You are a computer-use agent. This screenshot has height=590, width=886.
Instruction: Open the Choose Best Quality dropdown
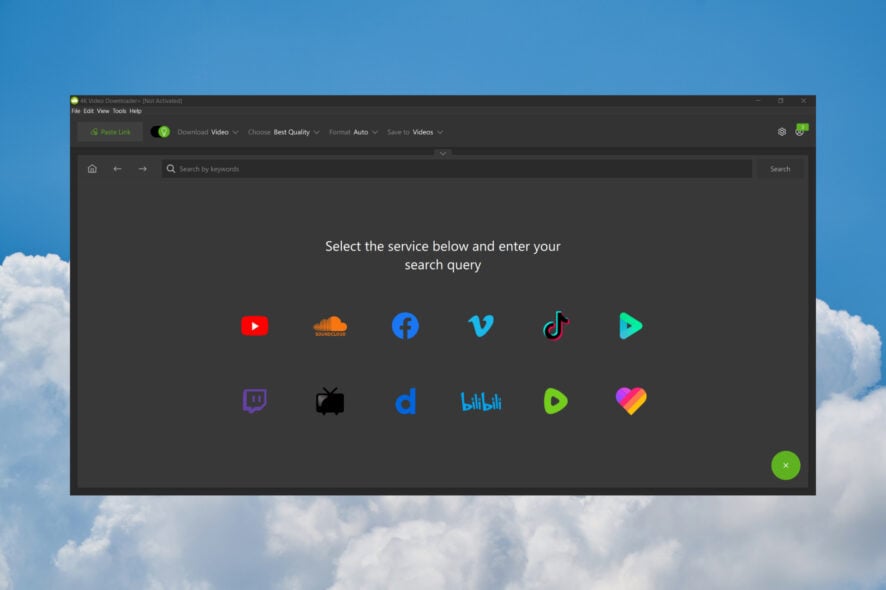(284, 132)
